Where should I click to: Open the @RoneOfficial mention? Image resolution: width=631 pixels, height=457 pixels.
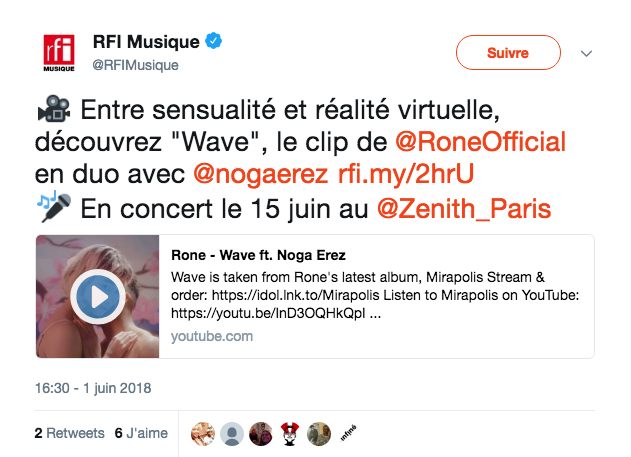[481, 141]
